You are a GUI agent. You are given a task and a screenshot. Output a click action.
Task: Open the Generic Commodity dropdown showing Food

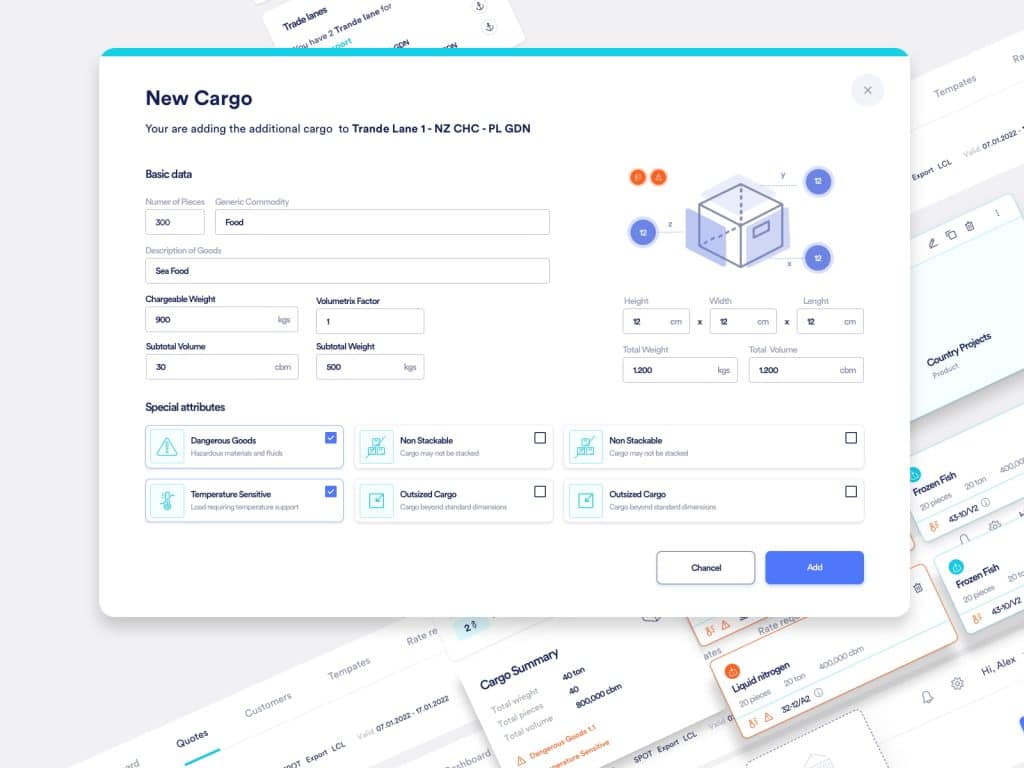coord(382,221)
